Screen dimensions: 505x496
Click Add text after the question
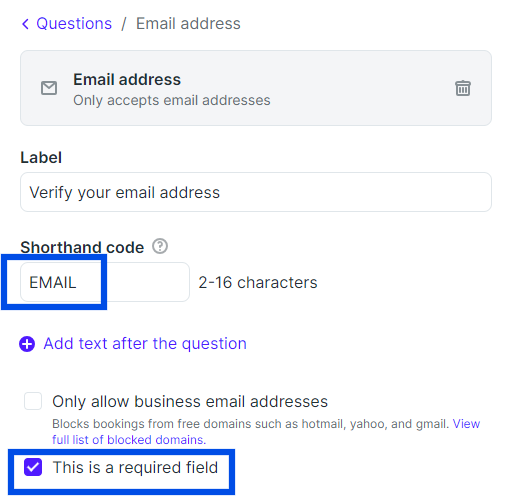pos(145,344)
